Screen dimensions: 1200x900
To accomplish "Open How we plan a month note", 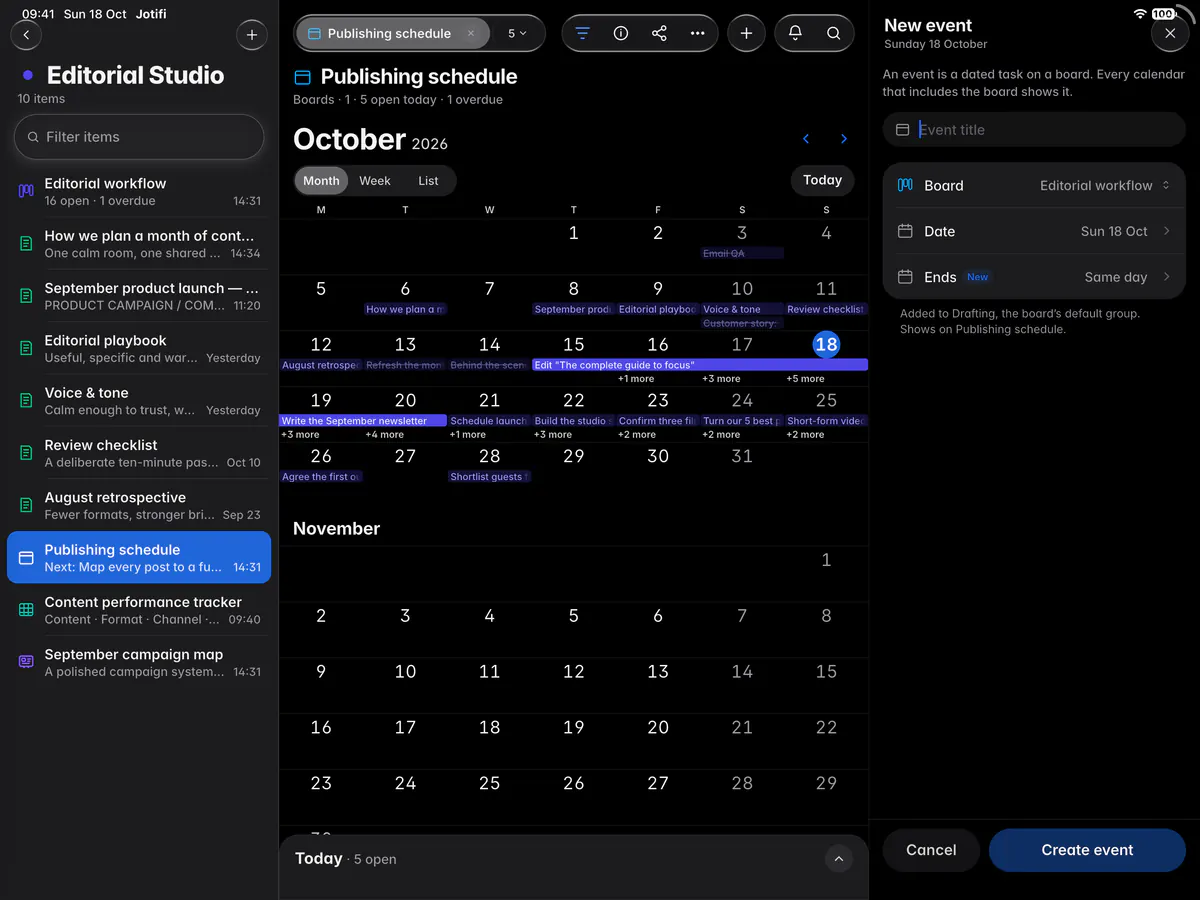I will click(x=139, y=244).
